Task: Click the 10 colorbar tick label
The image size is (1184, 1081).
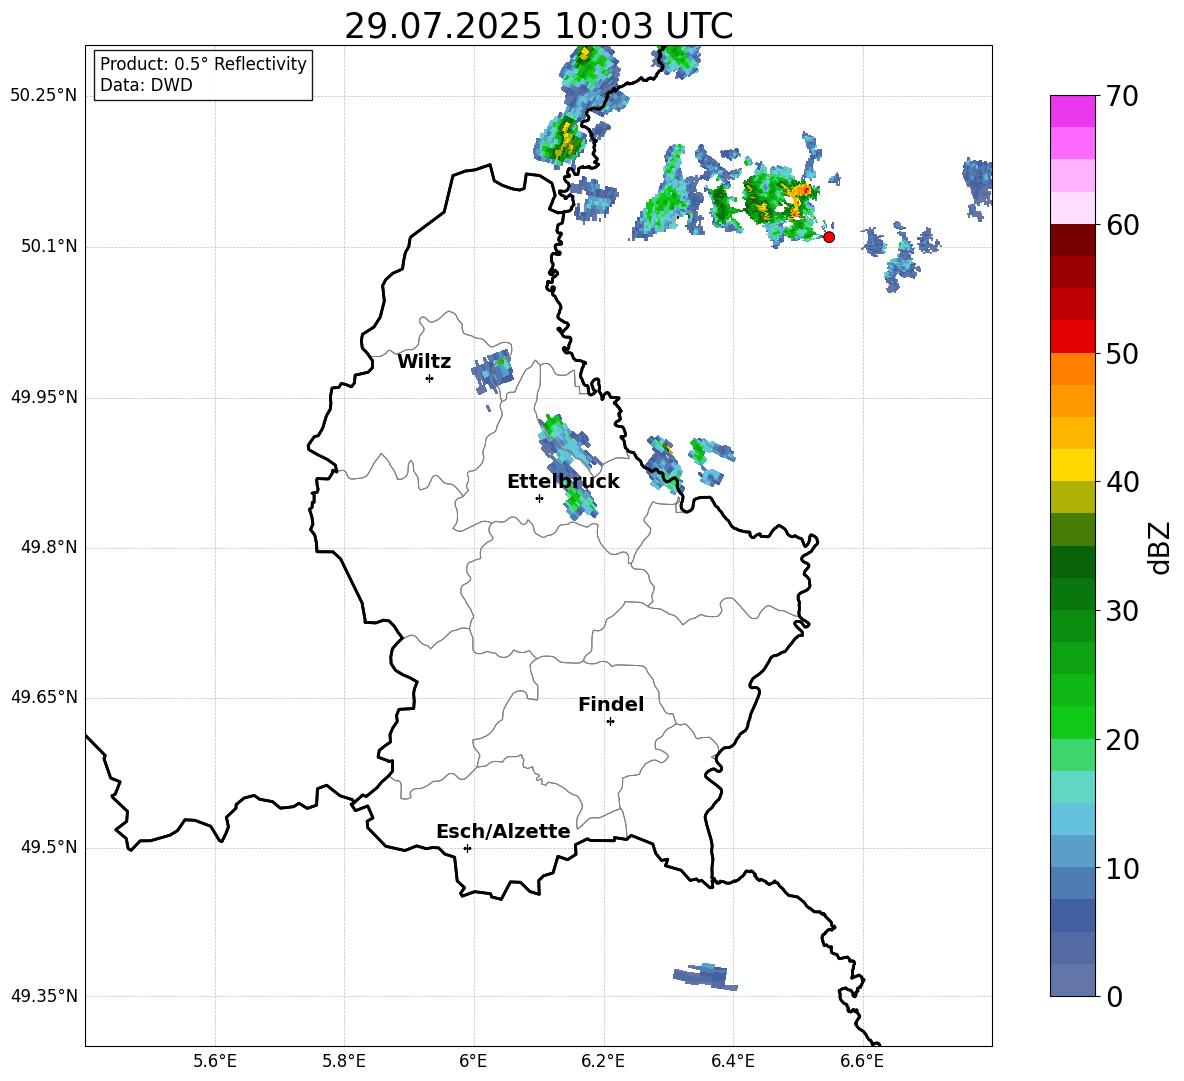Action: click(x=1122, y=868)
